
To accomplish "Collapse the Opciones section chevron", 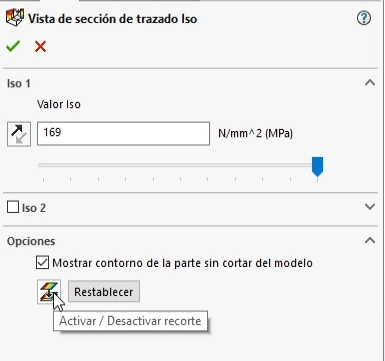I will click(370, 240).
